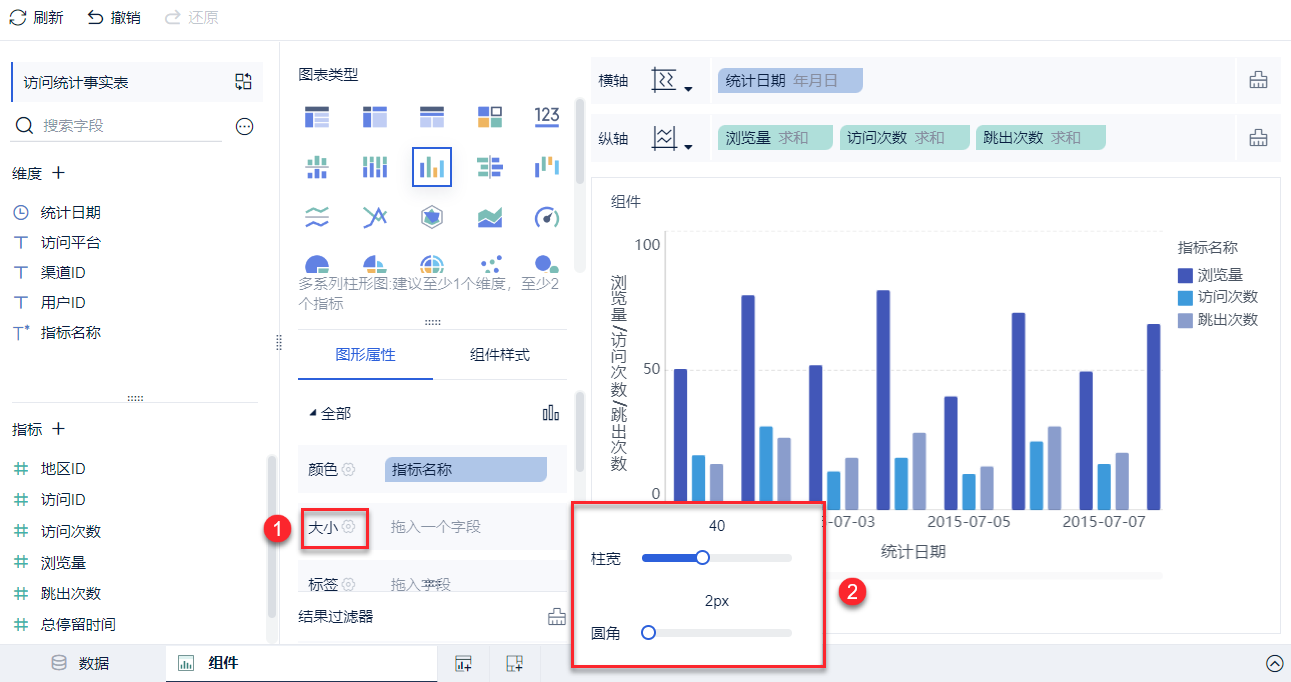Select the 访问平台 dimension field
Image resolution: width=1291 pixels, height=682 pixels.
click(70, 243)
